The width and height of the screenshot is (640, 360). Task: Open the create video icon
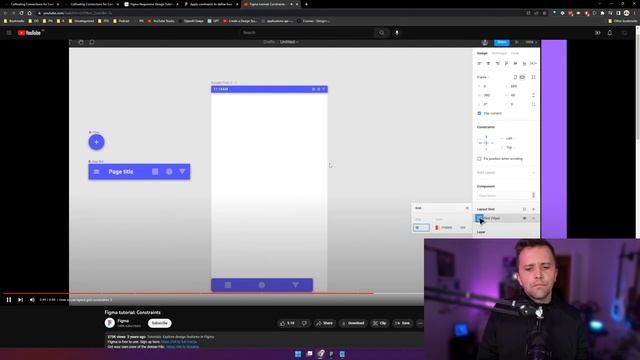pyautogui.click(x=598, y=33)
